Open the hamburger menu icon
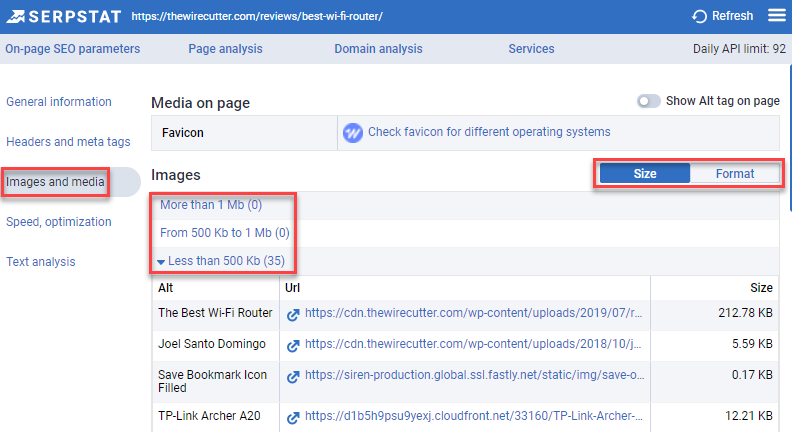Viewport: 792px width, 432px height. tap(776, 16)
